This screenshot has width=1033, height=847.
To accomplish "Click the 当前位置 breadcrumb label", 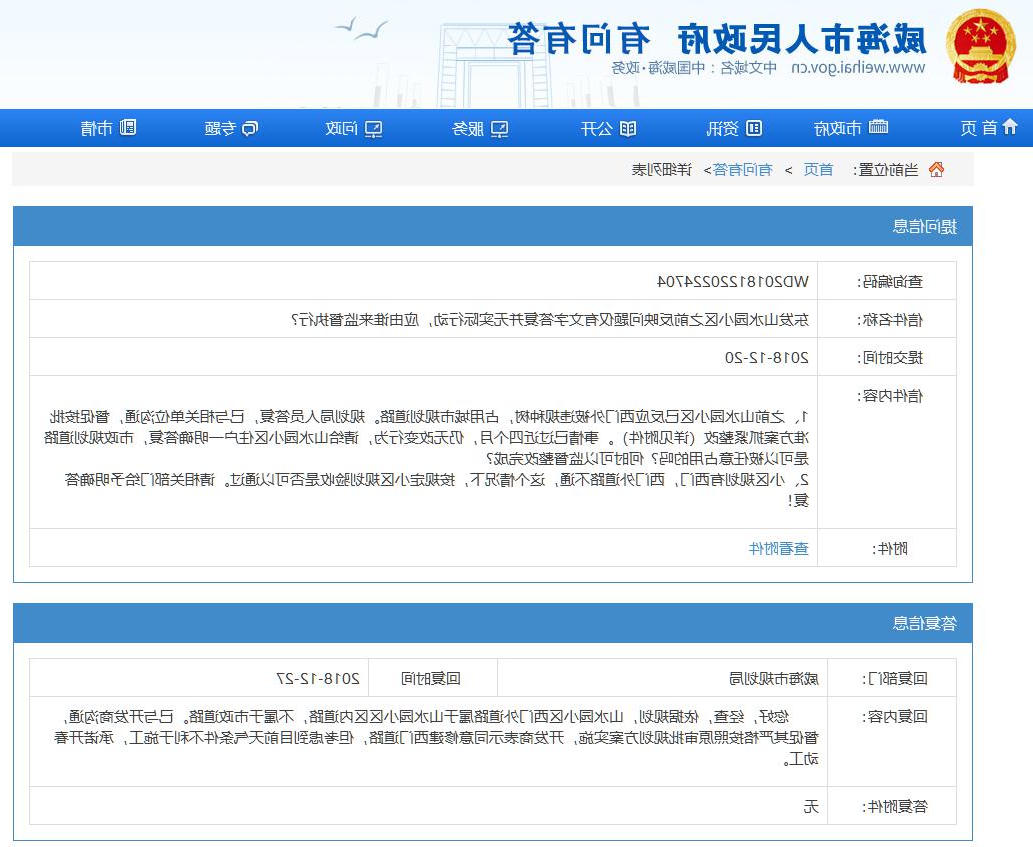I will 886,170.
